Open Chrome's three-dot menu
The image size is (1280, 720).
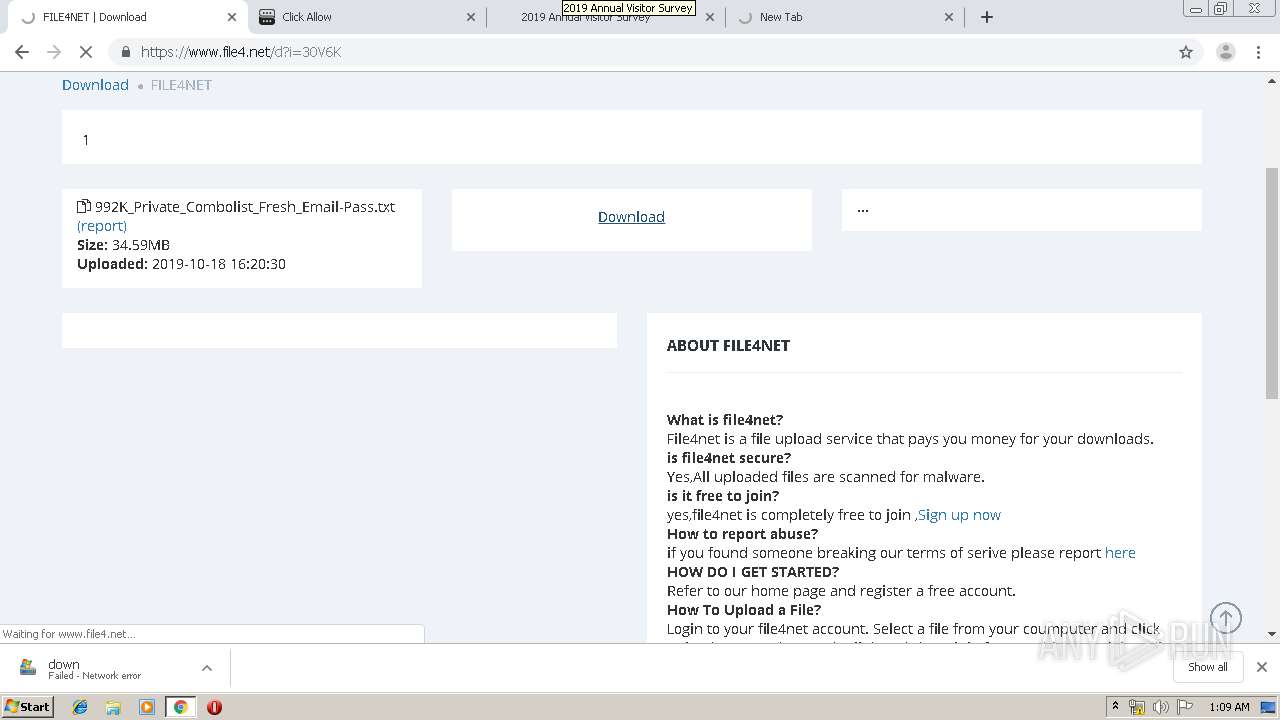tap(1258, 52)
